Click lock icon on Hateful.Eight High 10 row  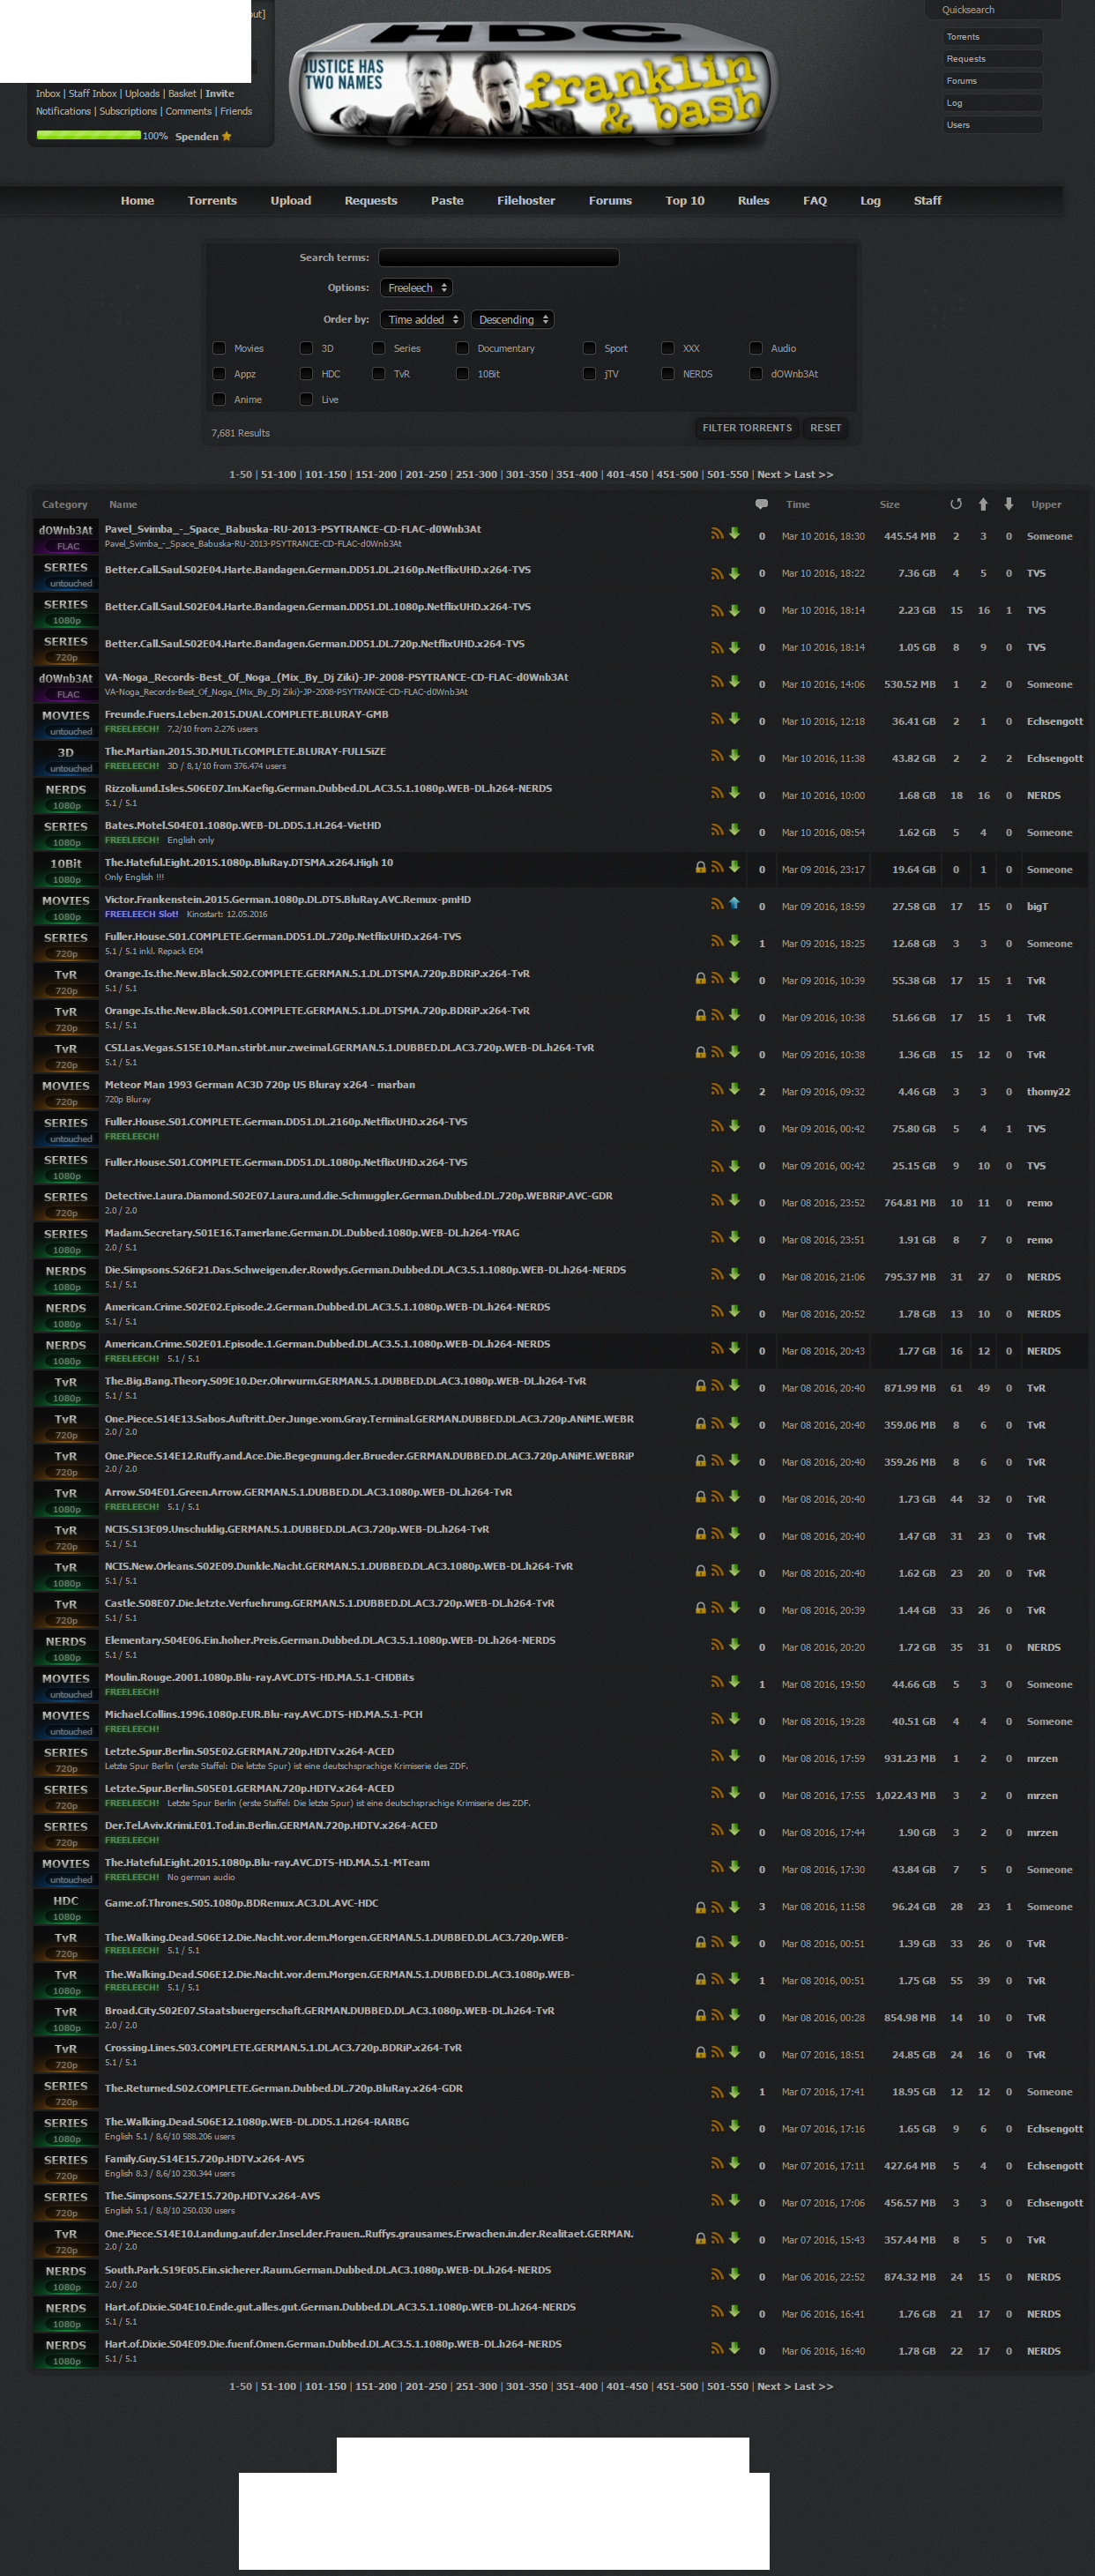tap(701, 867)
